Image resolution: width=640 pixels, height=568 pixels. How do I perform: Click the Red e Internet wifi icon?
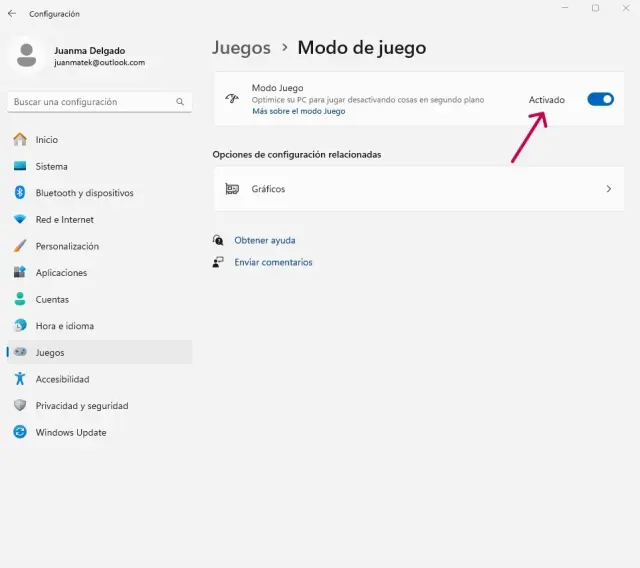[x=20, y=220]
